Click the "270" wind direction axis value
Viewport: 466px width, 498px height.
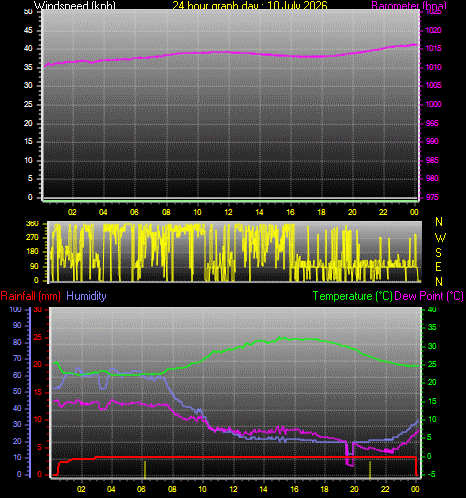point(32,238)
